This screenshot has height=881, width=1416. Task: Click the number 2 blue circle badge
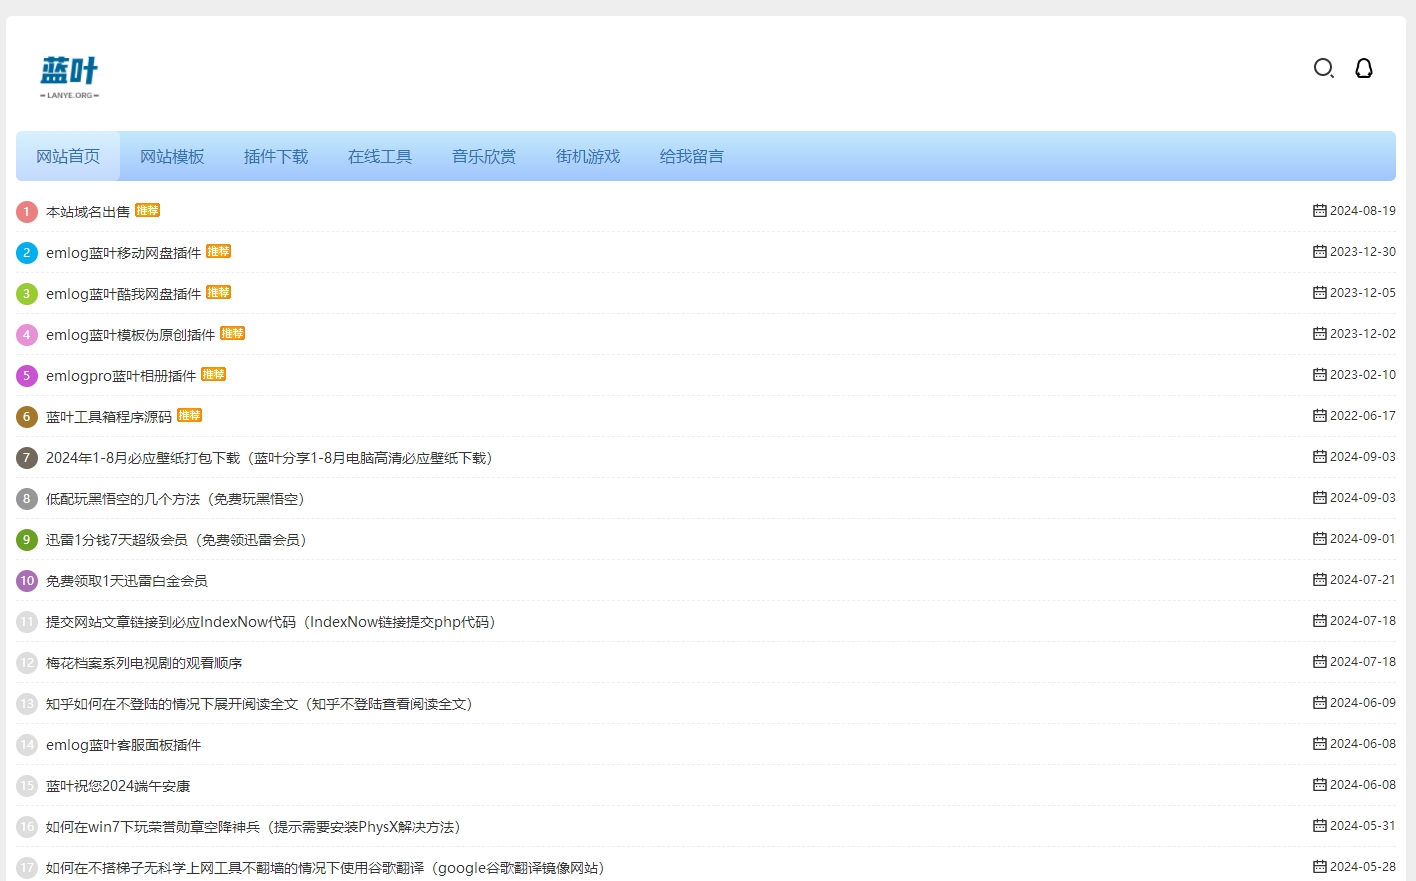27,253
